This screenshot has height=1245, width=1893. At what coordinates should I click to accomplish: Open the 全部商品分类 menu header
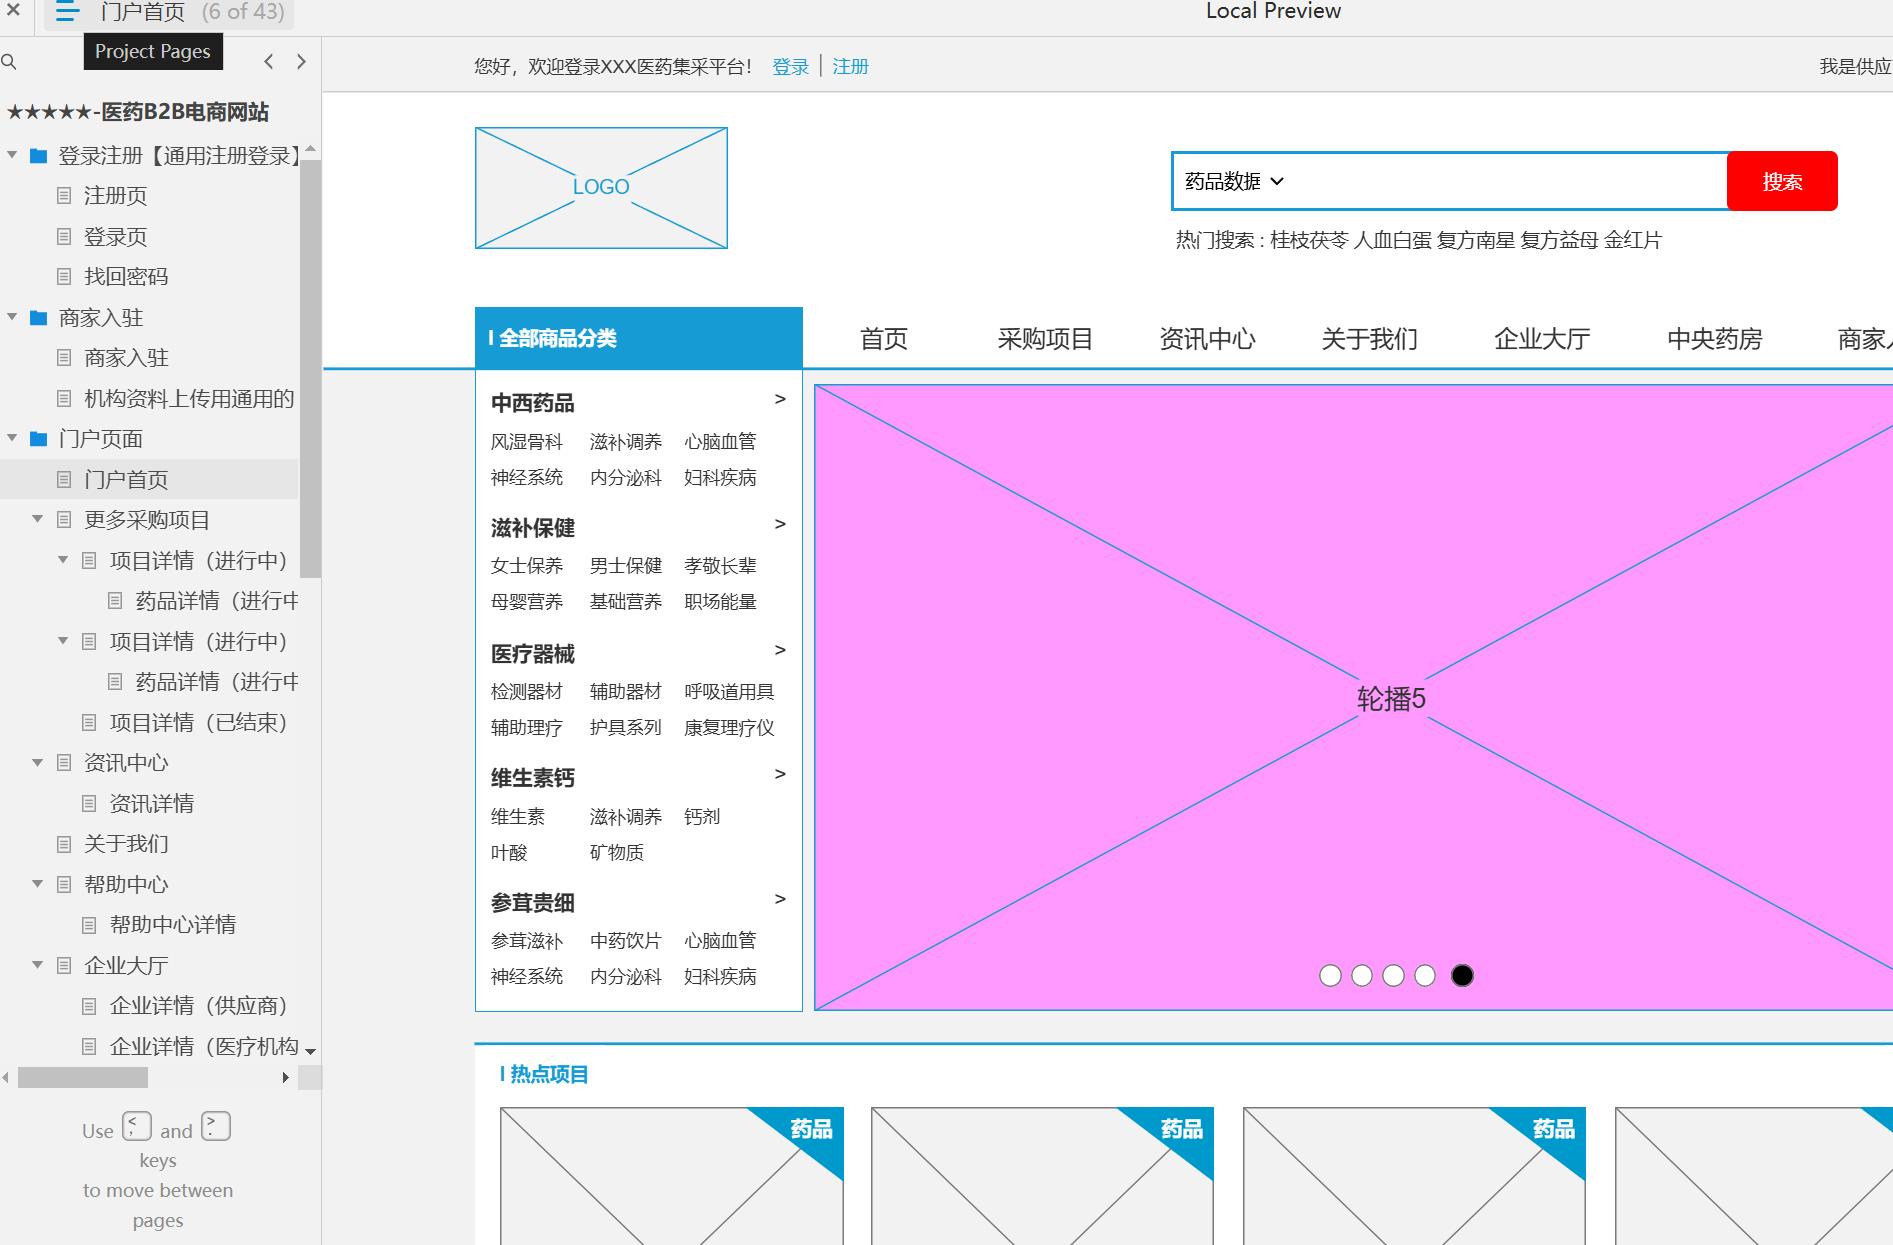tap(639, 338)
